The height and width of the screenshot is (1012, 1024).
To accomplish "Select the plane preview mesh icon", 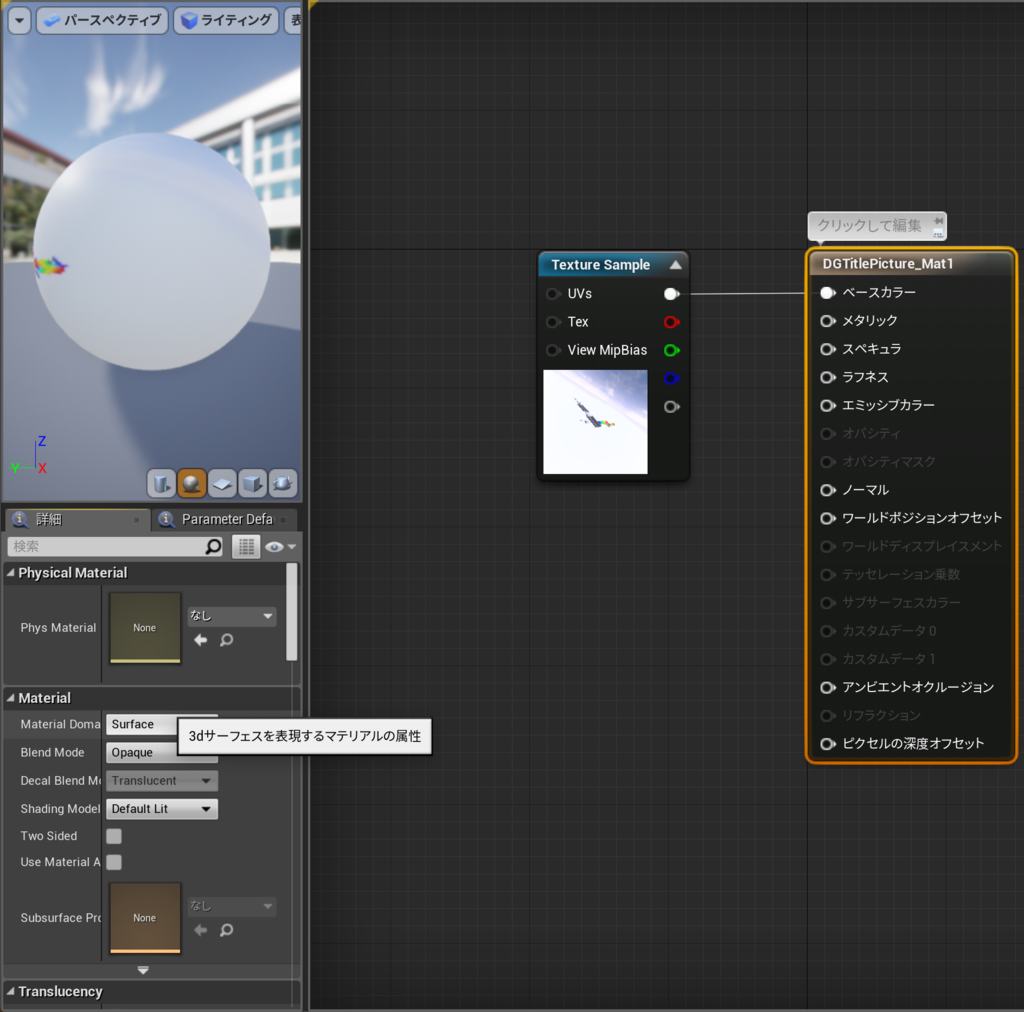I will (x=222, y=484).
